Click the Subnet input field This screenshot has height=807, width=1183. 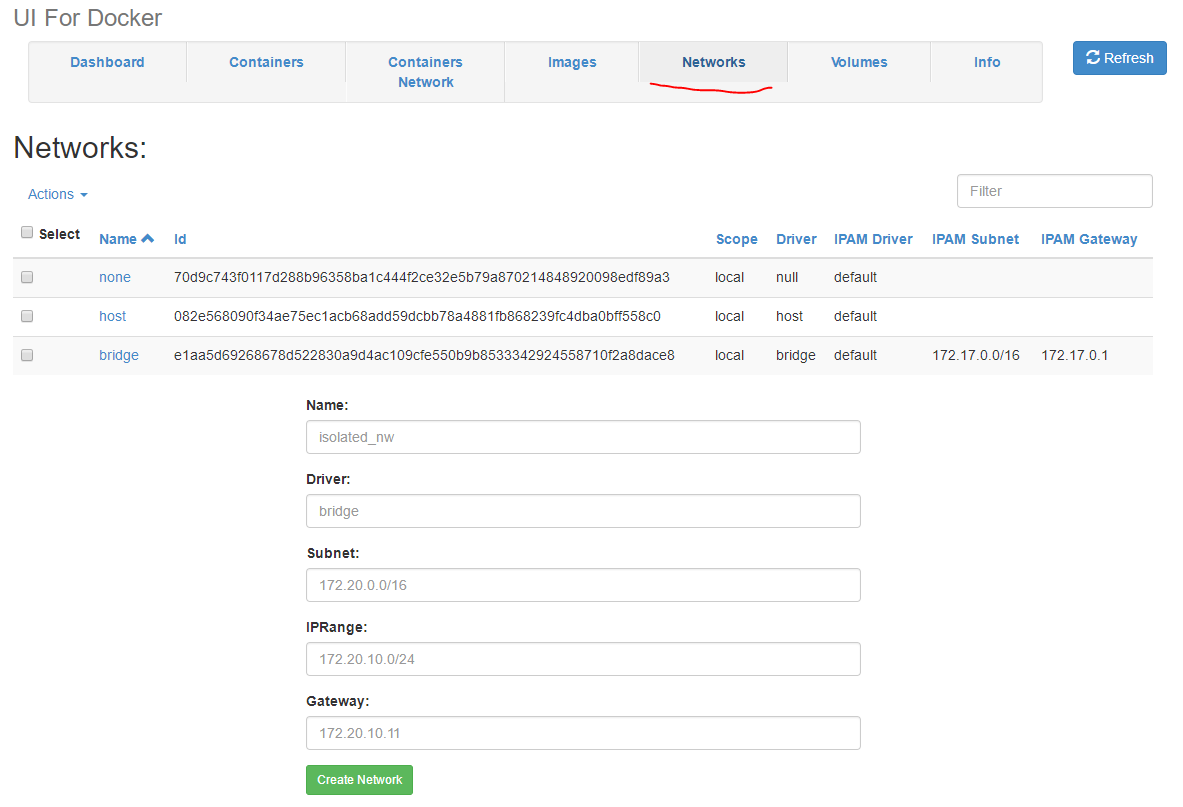point(583,585)
